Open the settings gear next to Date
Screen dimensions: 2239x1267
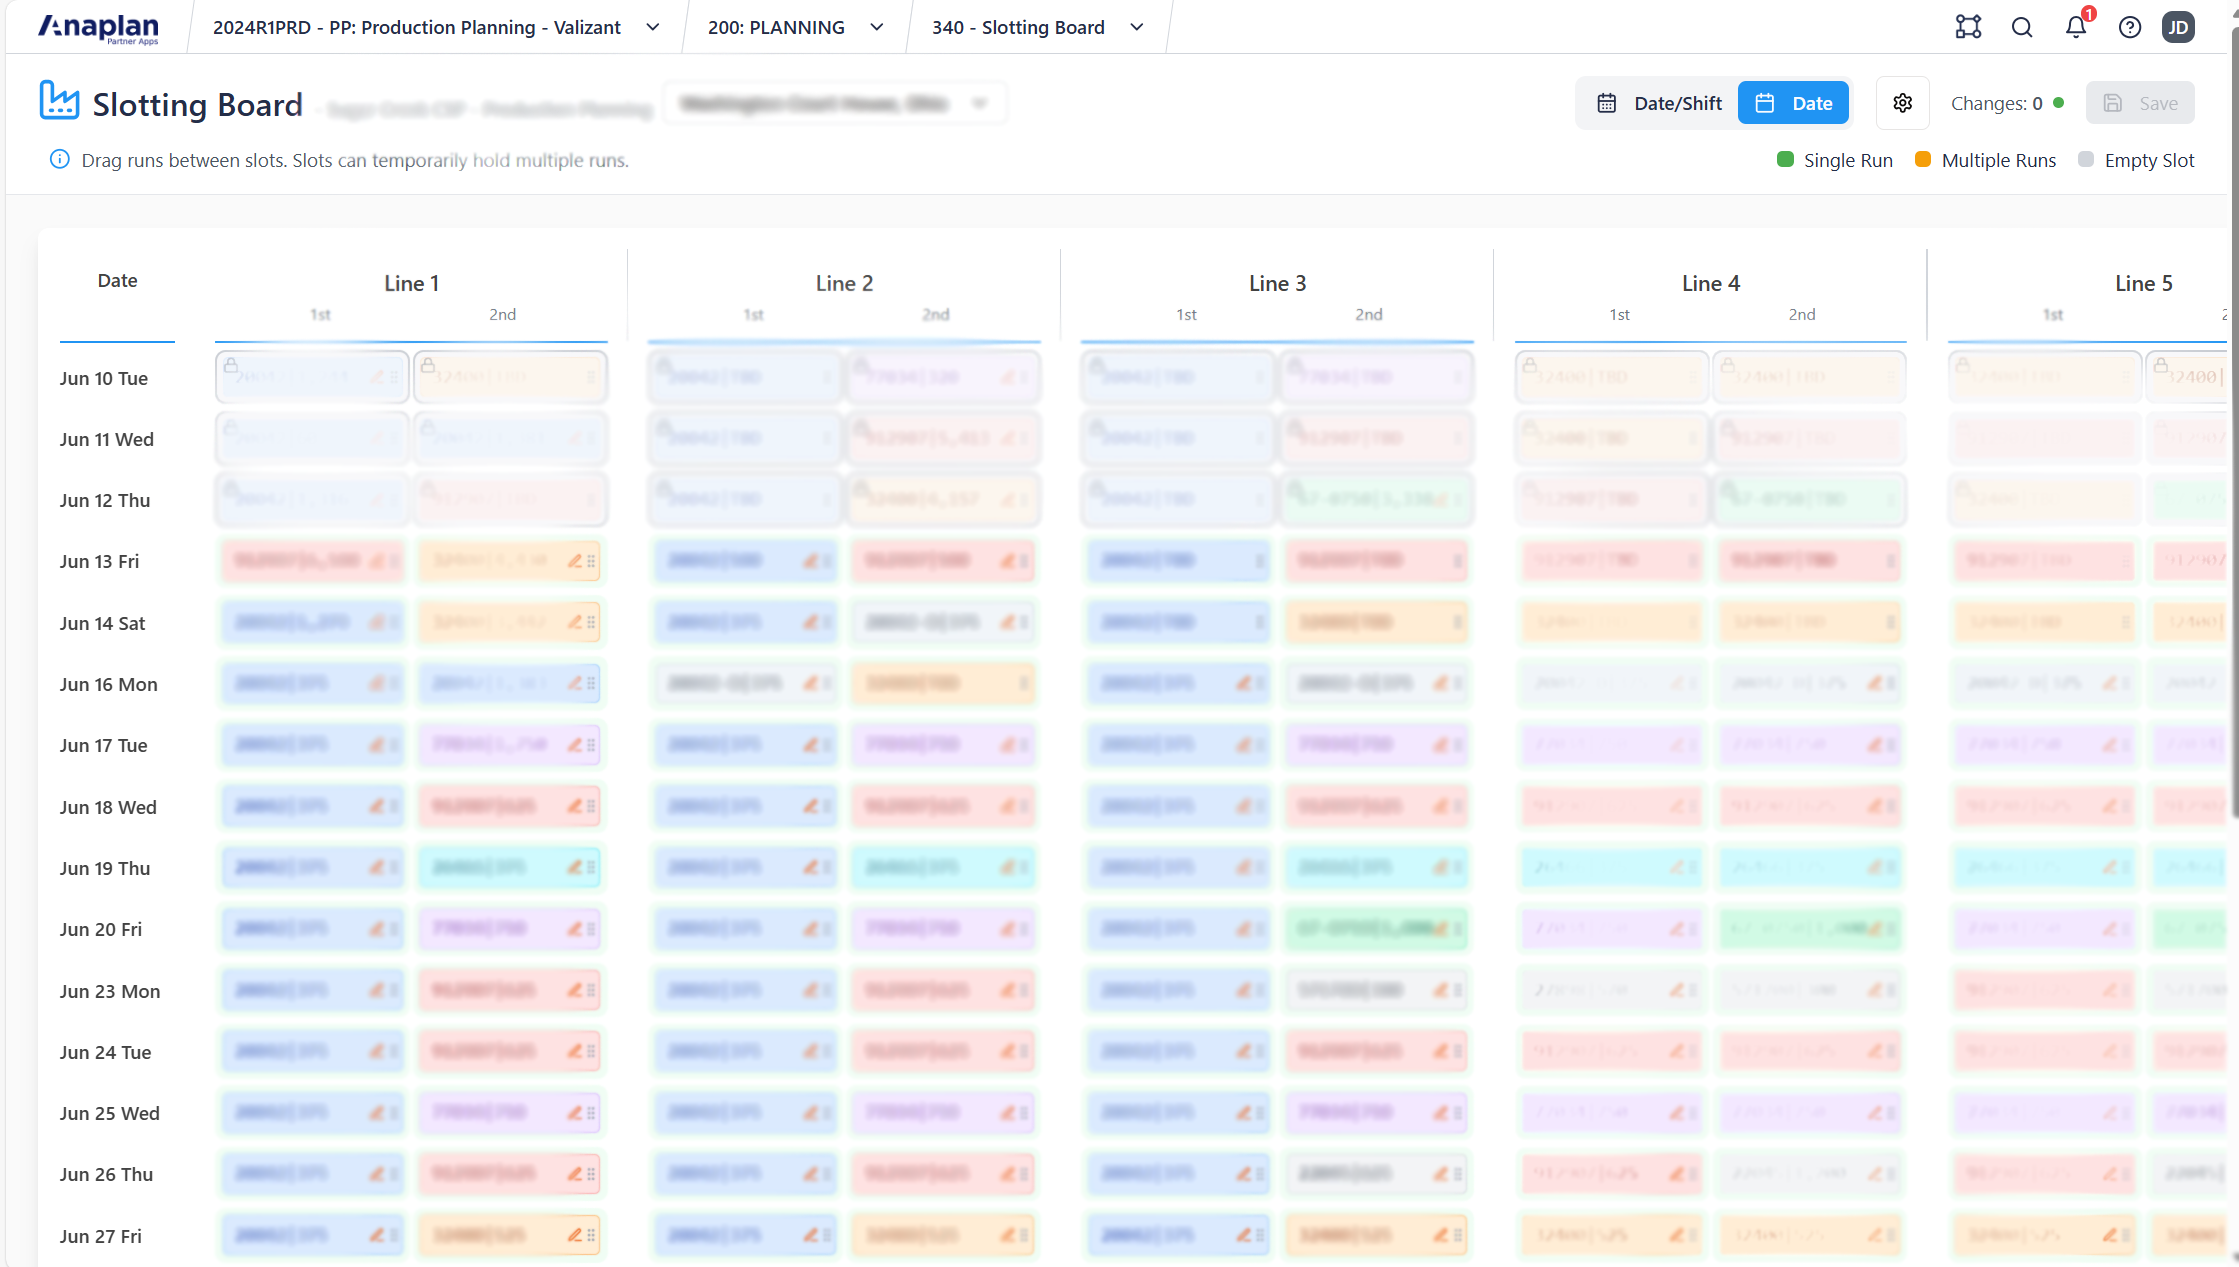tap(1902, 103)
